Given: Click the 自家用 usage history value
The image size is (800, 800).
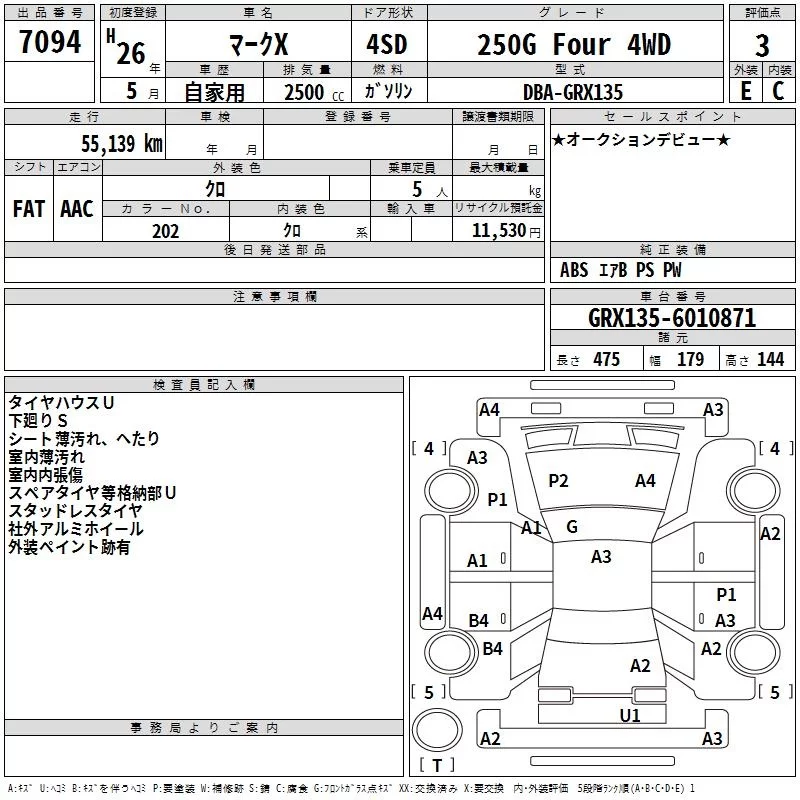Looking at the screenshot, I should [214, 92].
